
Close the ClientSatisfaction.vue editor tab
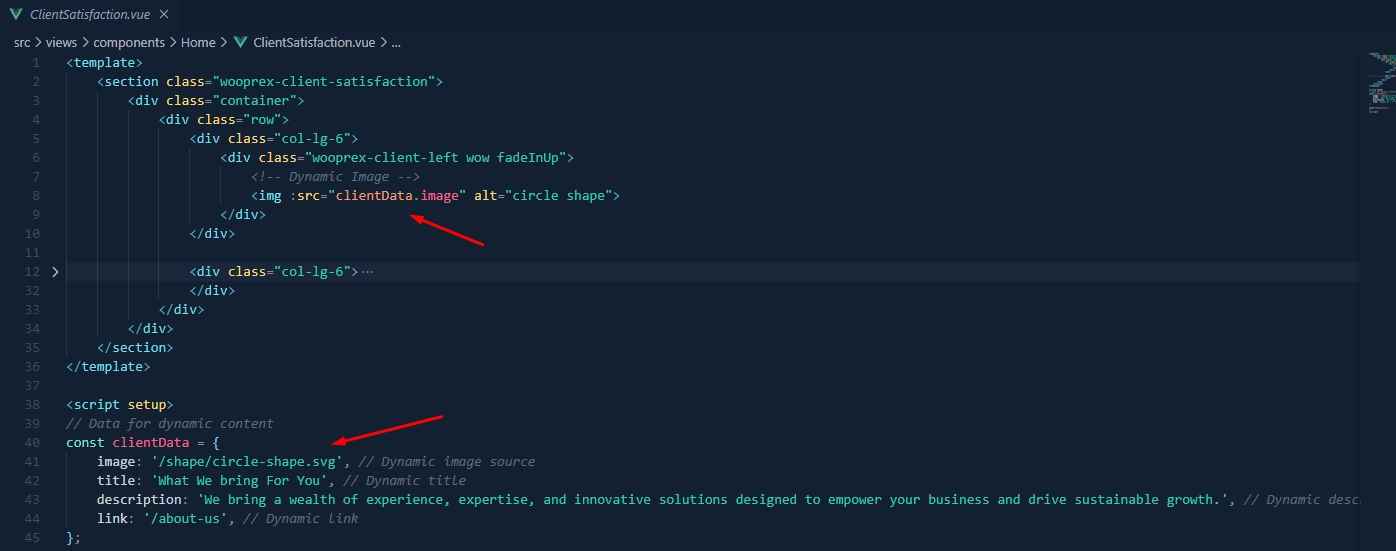click(x=163, y=15)
